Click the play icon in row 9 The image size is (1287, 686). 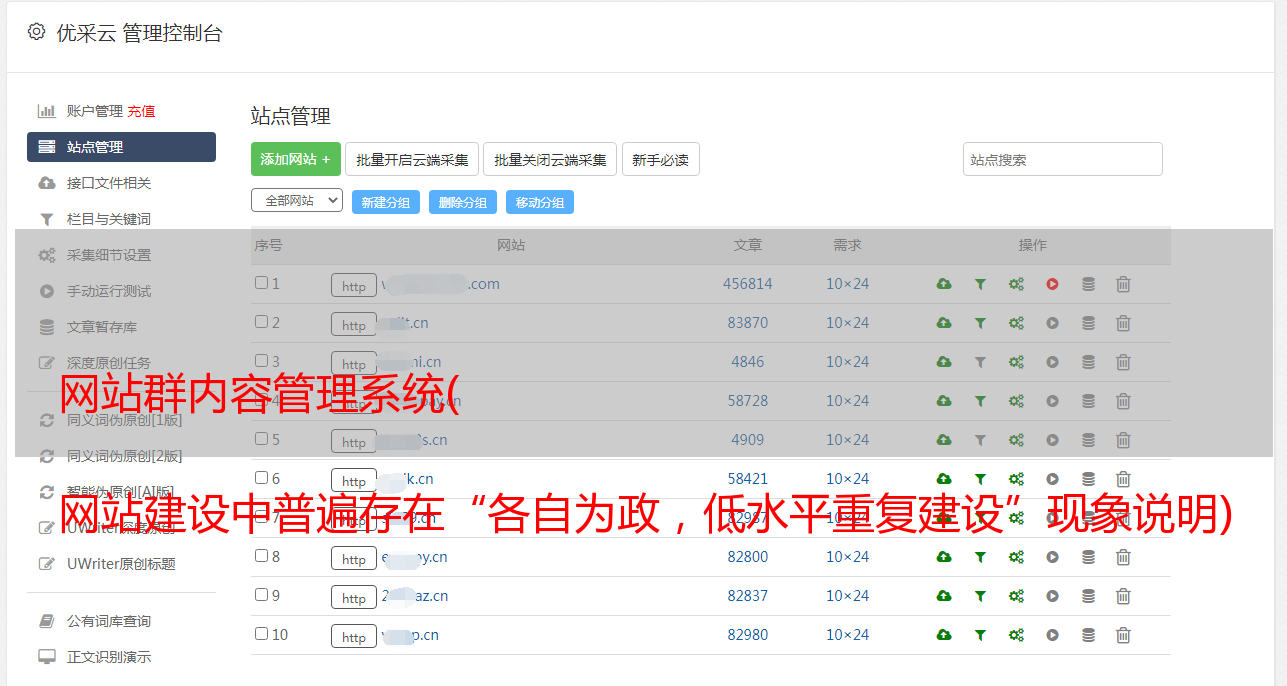[1052, 596]
